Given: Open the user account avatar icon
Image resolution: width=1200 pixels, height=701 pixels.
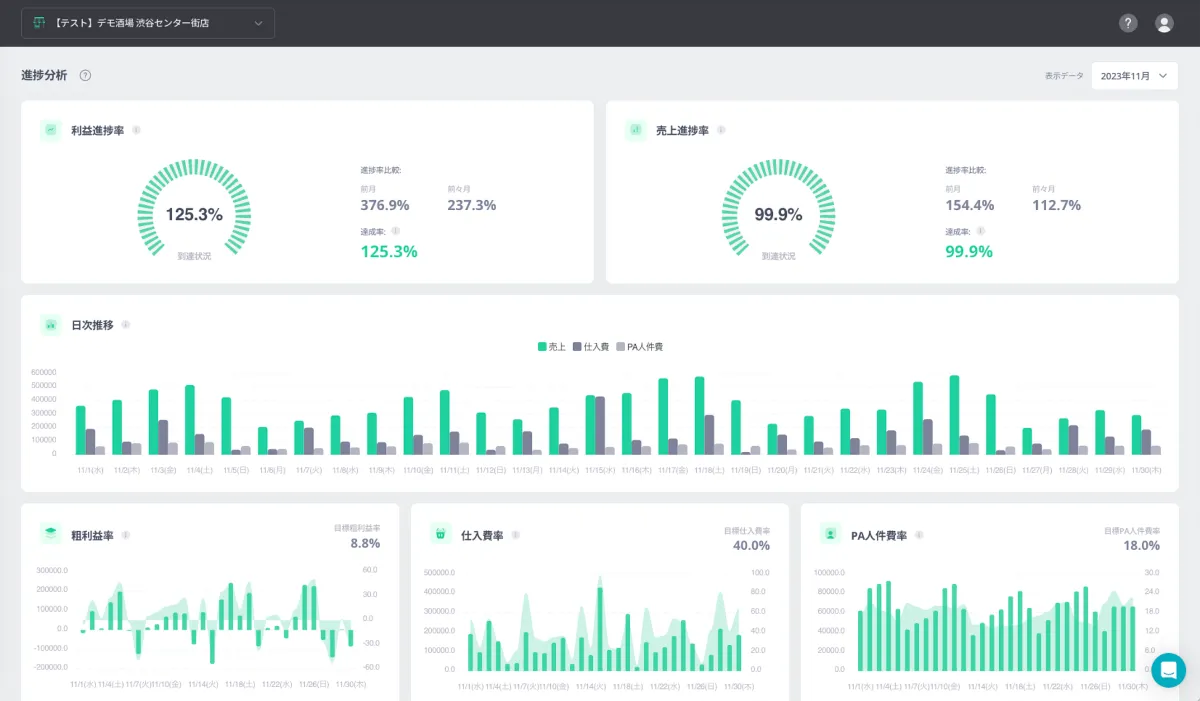Looking at the screenshot, I should 1164,23.
